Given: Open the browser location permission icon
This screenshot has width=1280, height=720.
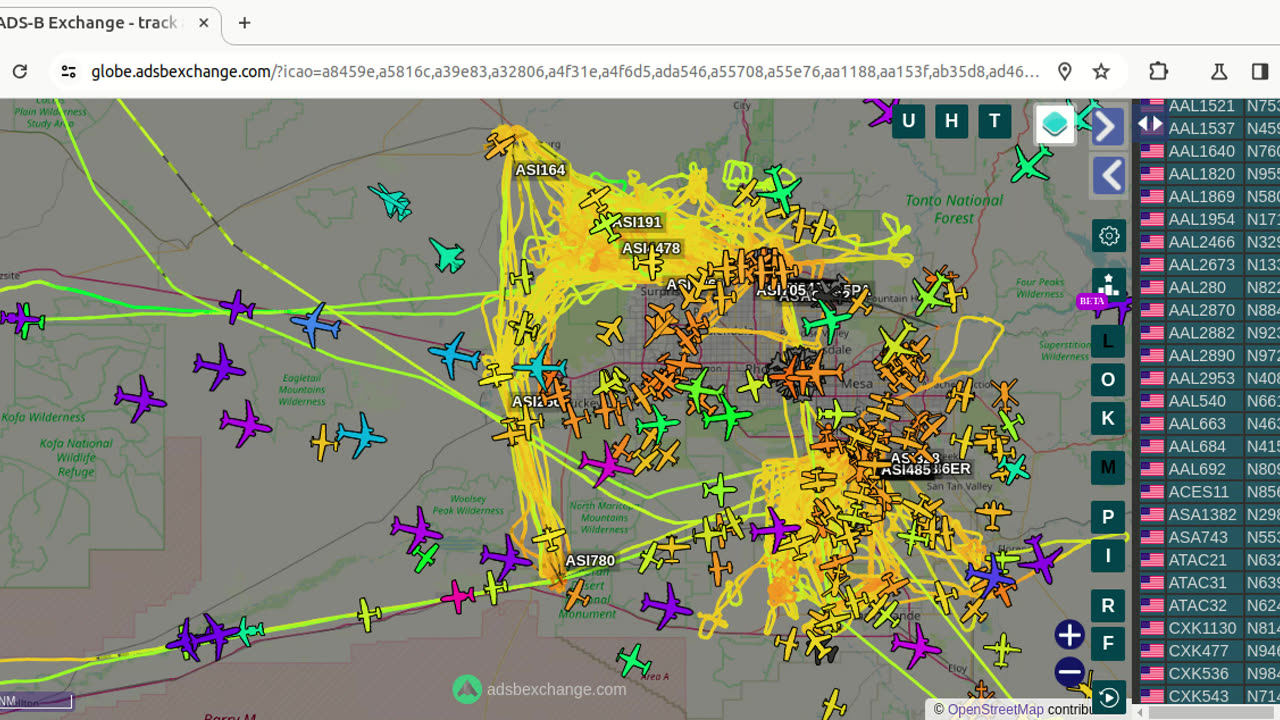Looking at the screenshot, I should coord(1065,71).
